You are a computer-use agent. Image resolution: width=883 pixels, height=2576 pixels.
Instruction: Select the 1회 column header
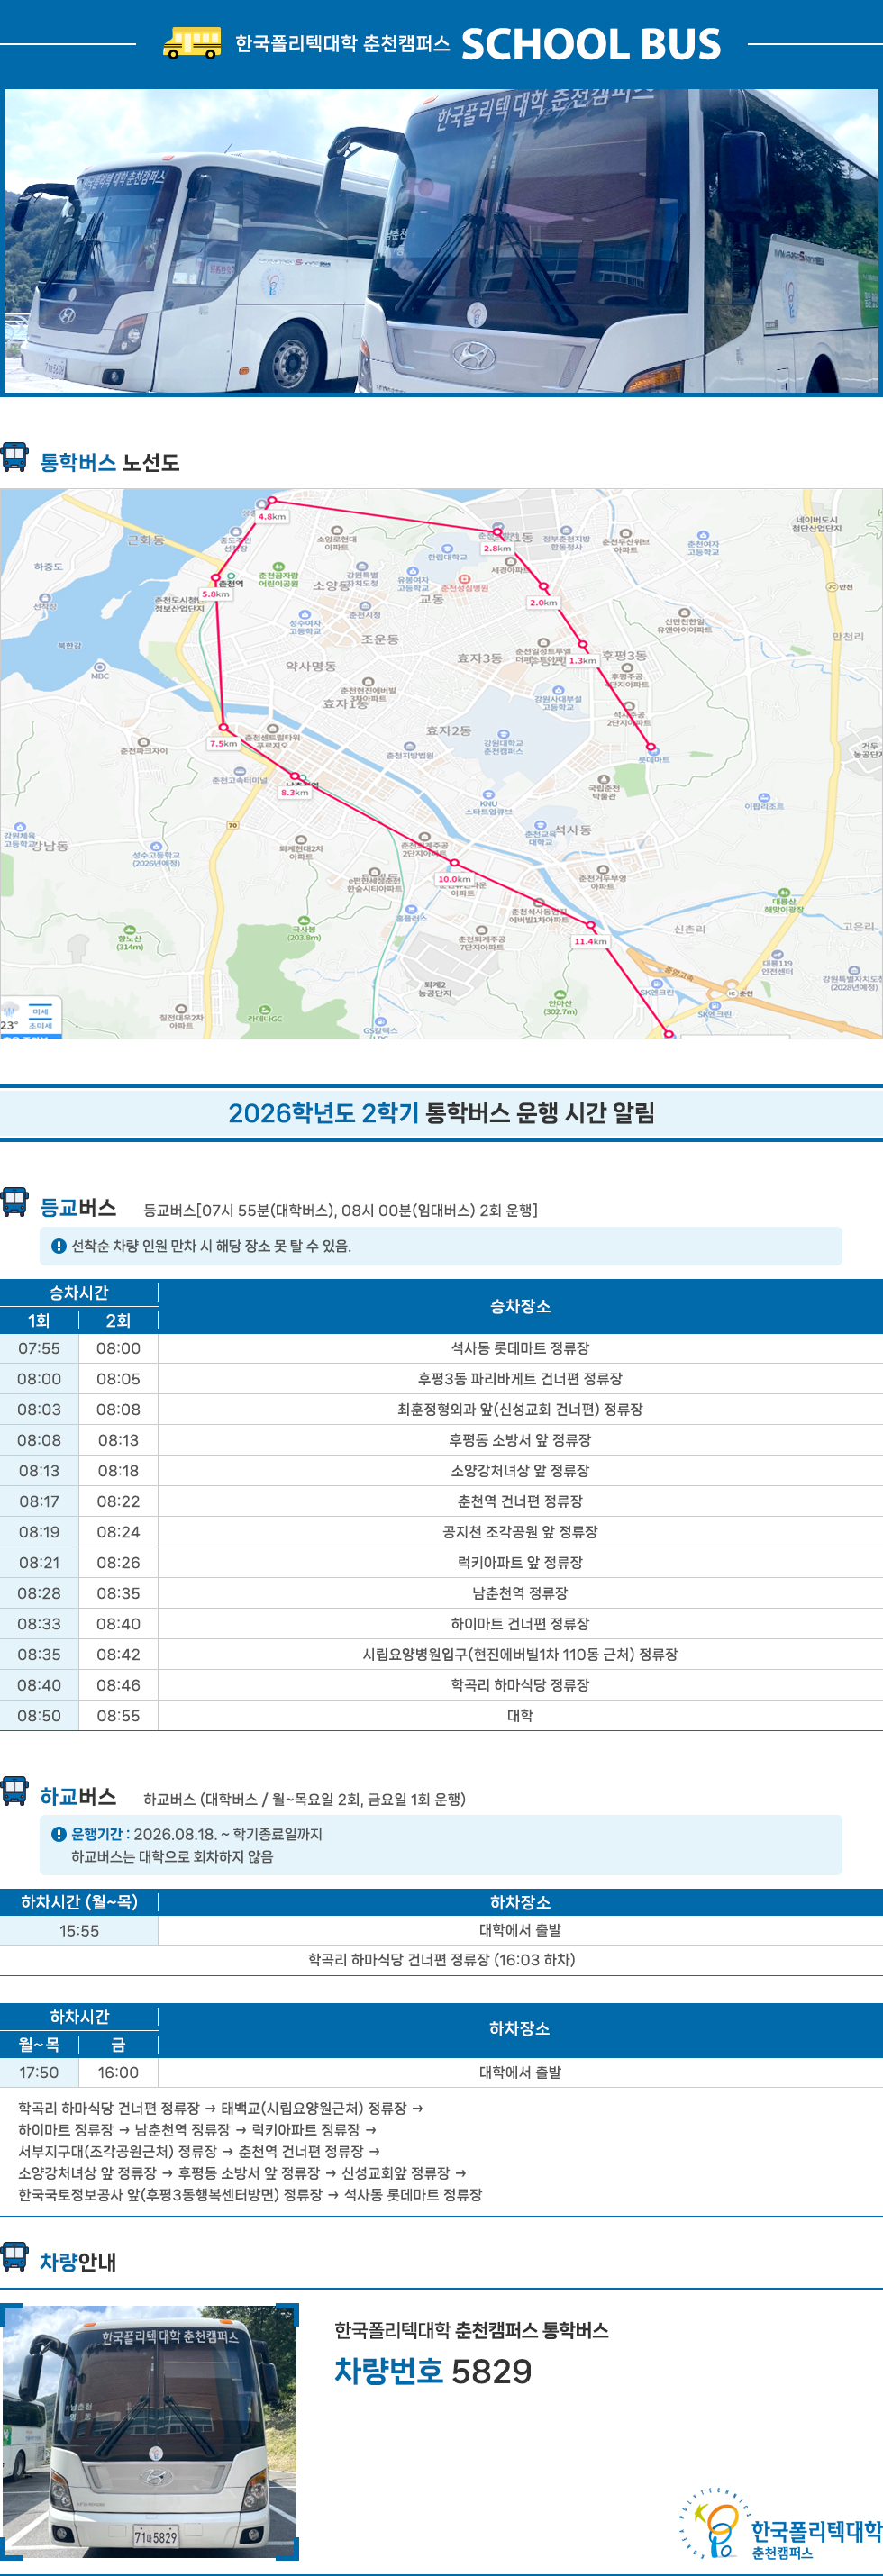(x=39, y=1320)
